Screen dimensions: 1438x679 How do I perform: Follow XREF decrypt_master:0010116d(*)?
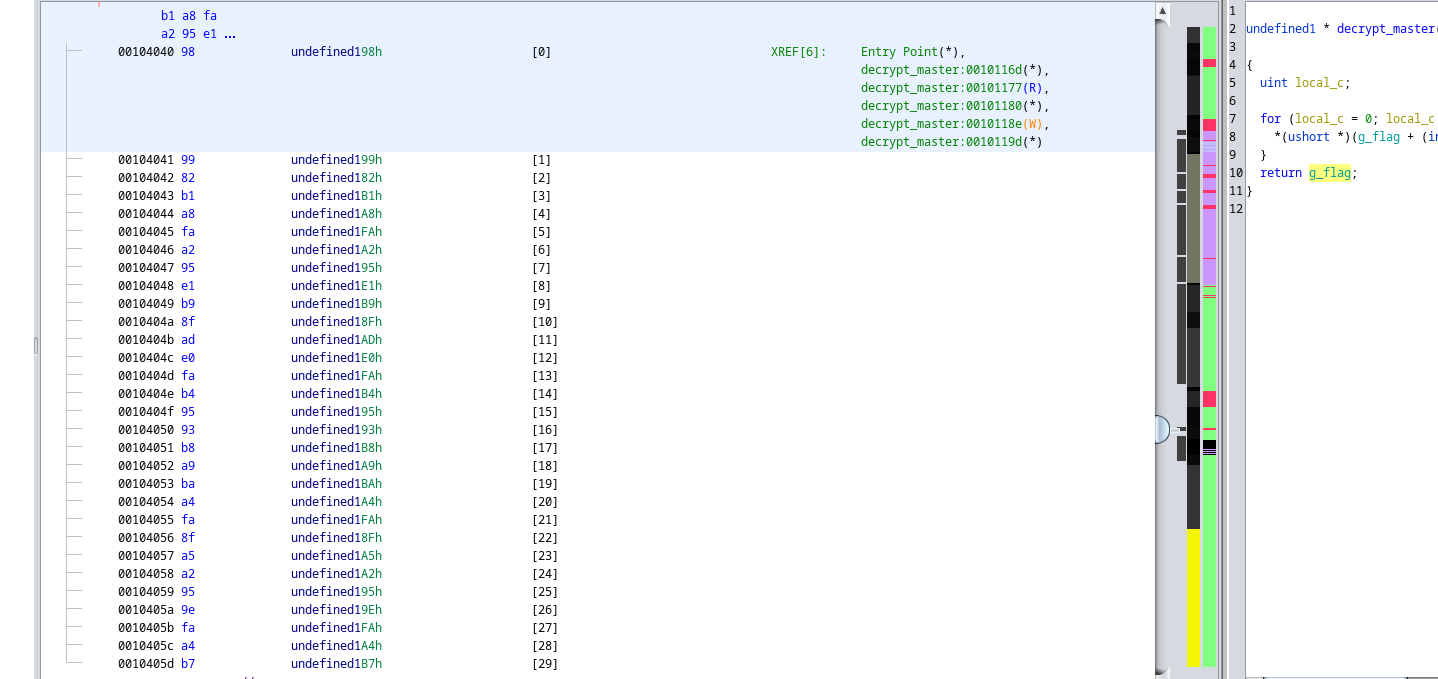pos(955,70)
